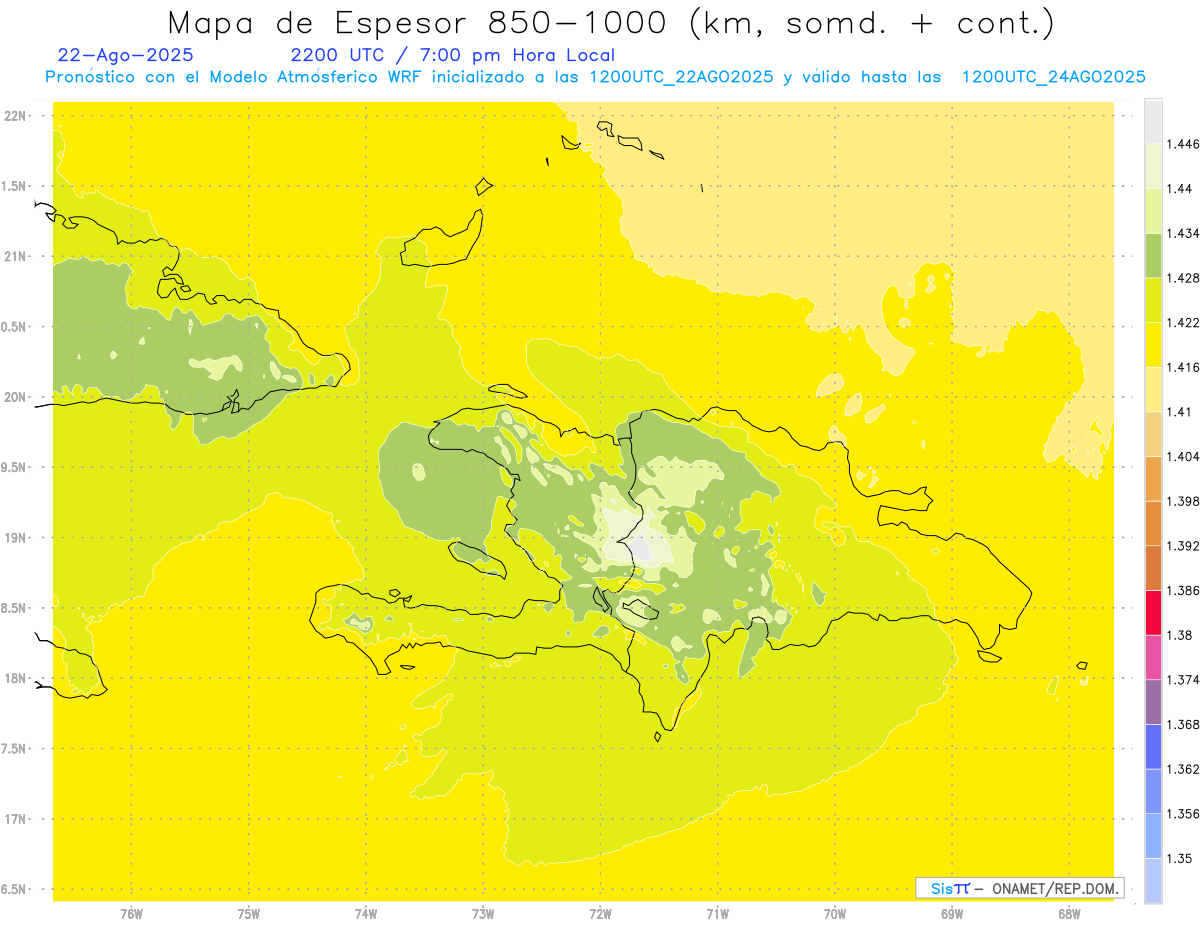Select the bright yellow legend swatch between 1.422 and 1.416

pyautogui.click(x=1153, y=345)
